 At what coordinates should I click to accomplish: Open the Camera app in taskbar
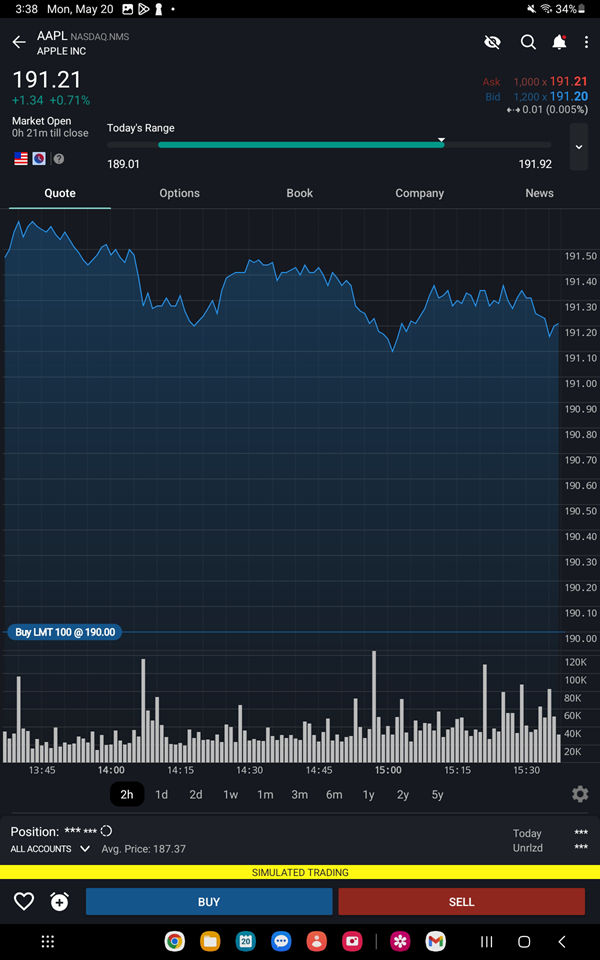point(352,941)
